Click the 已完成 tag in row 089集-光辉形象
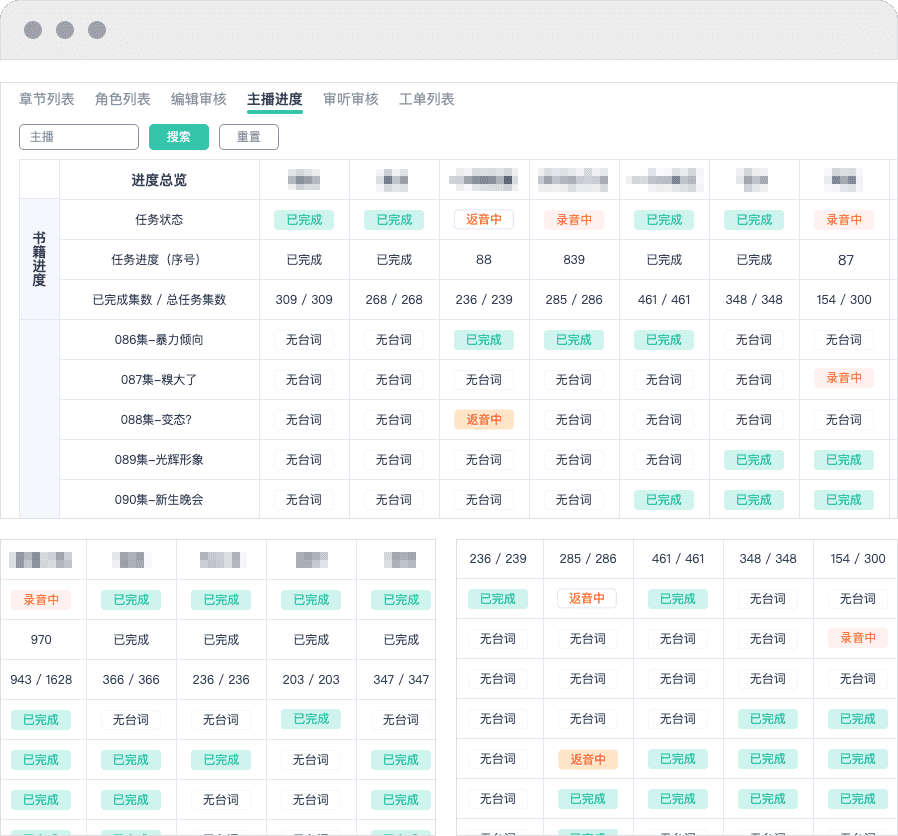This screenshot has height=836, width=898. 753,459
